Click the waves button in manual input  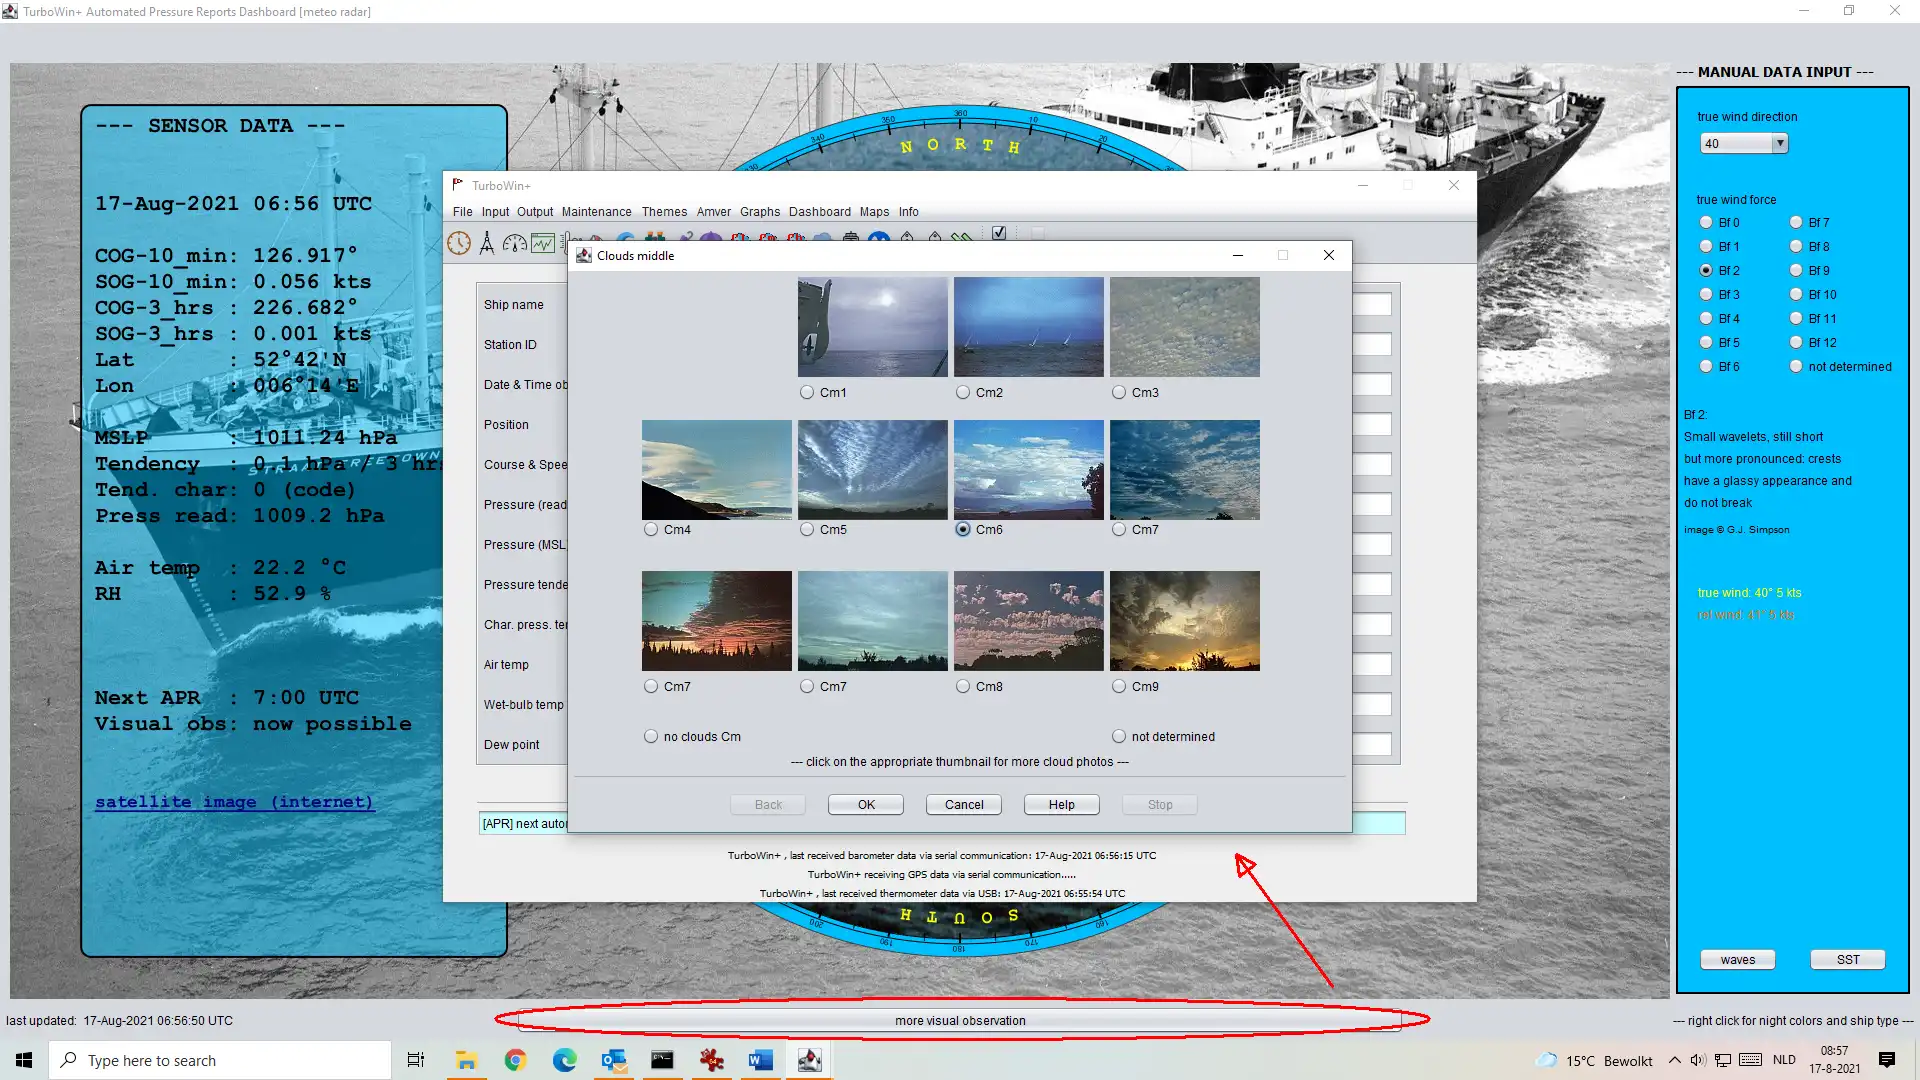pyautogui.click(x=1738, y=959)
